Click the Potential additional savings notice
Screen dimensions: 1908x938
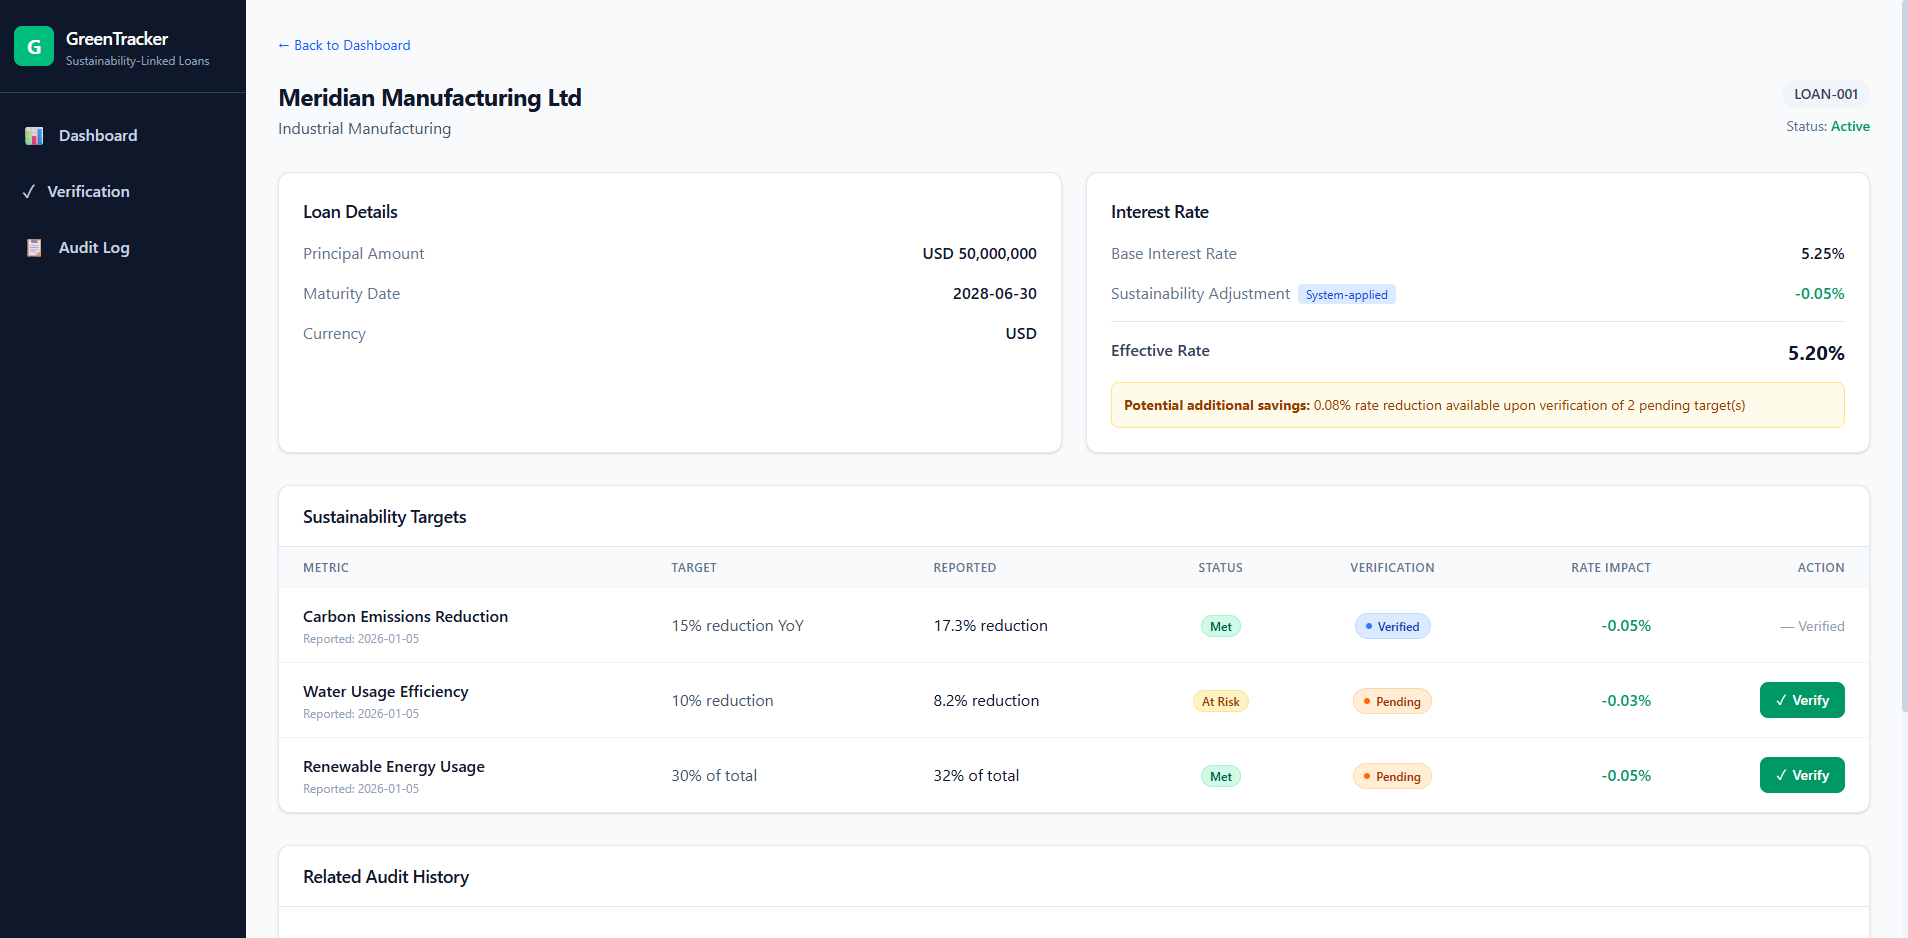pyautogui.click(x=1477, y=405)
